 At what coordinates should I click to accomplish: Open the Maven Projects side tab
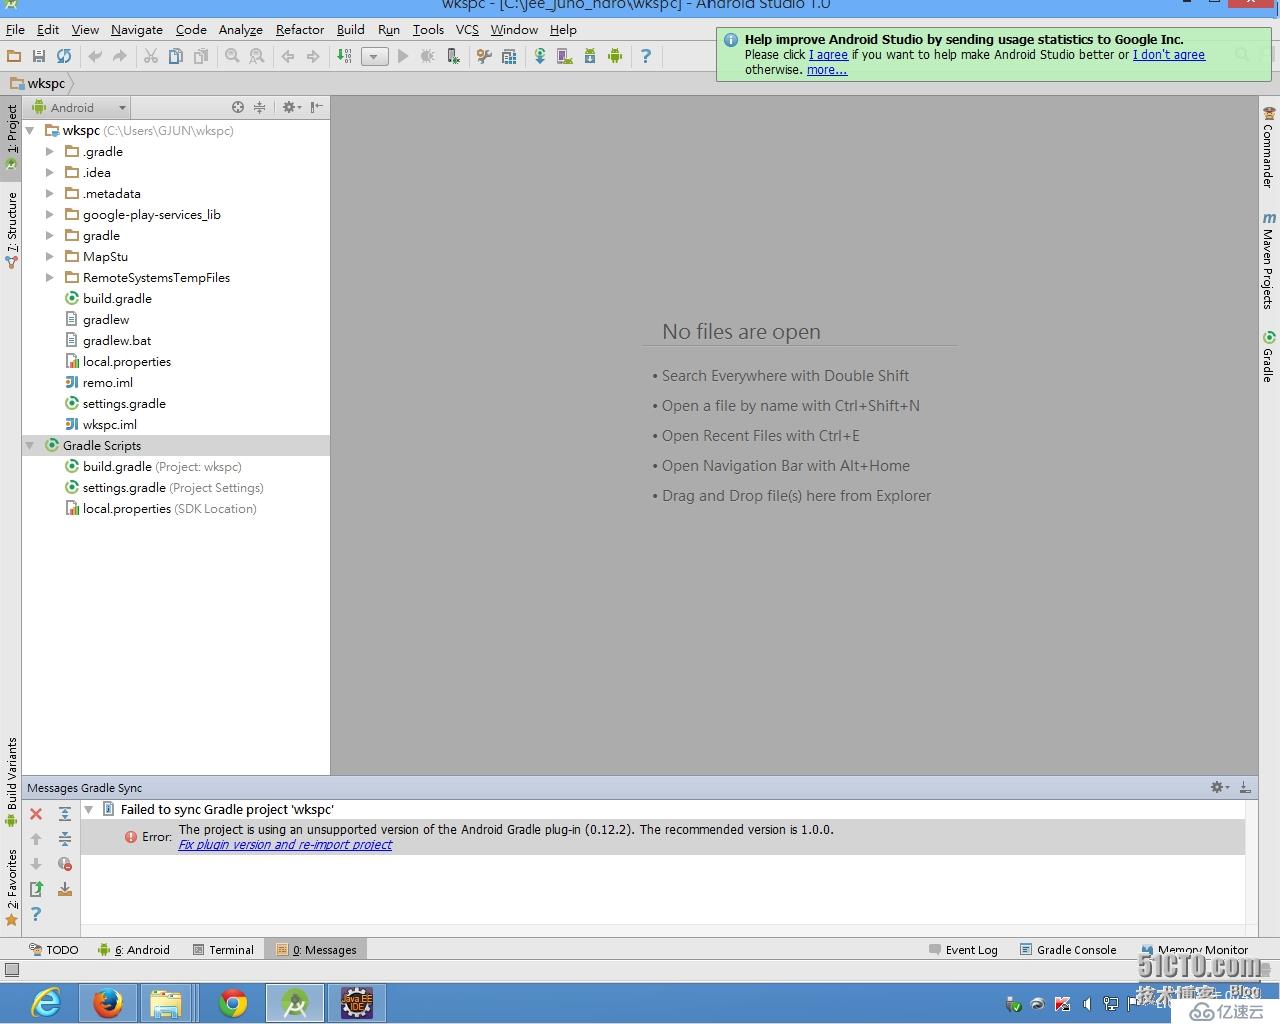pos(1268,260)
